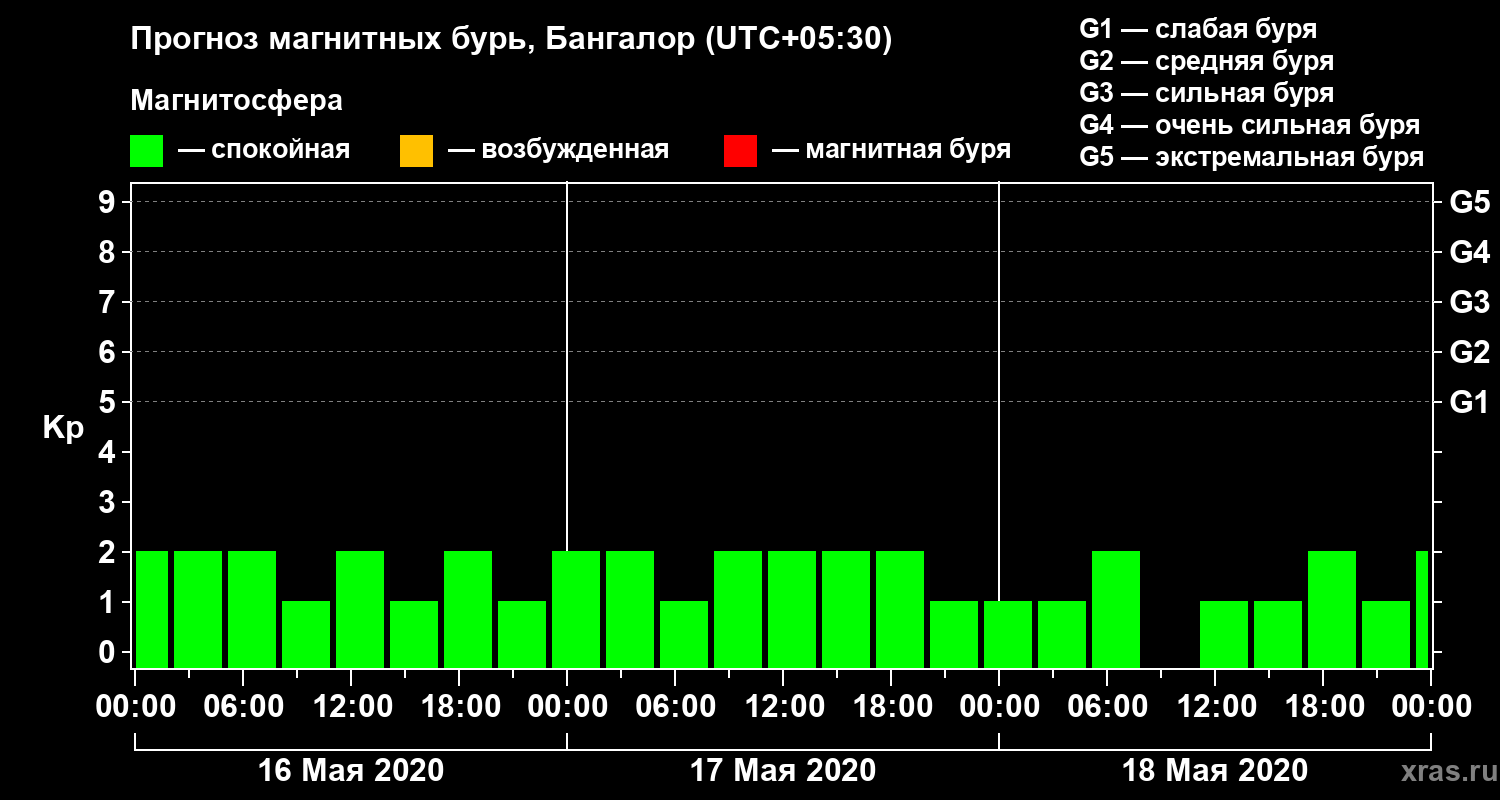Viewport: 1500px width, 800px height.
Task: Click the Kp 1 bar above 12:00 on 18 May
Action: tap(1224, 634)
